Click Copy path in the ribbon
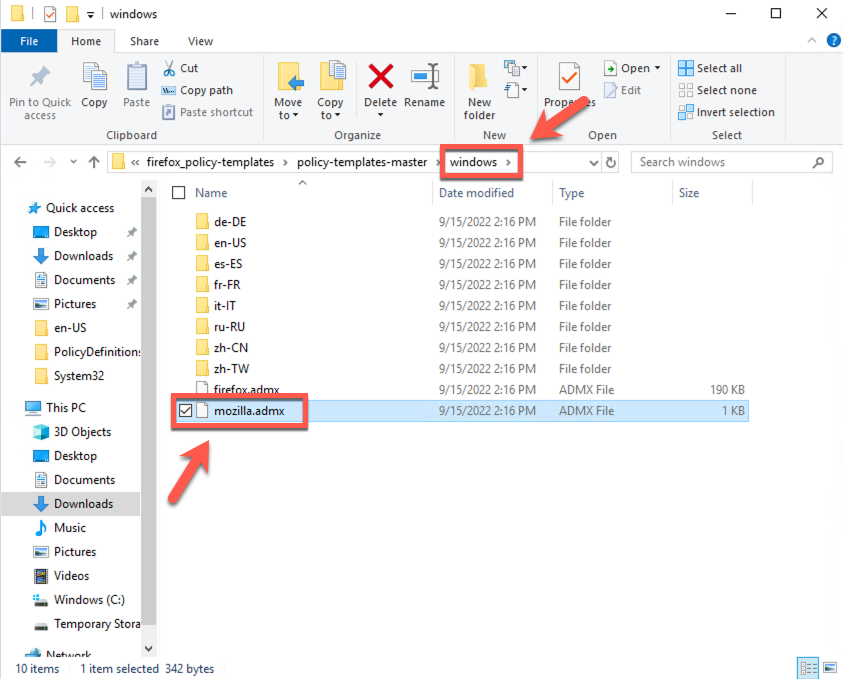This screenshot has width=843, height=679. pyautogui.click(x=197, y=90)
